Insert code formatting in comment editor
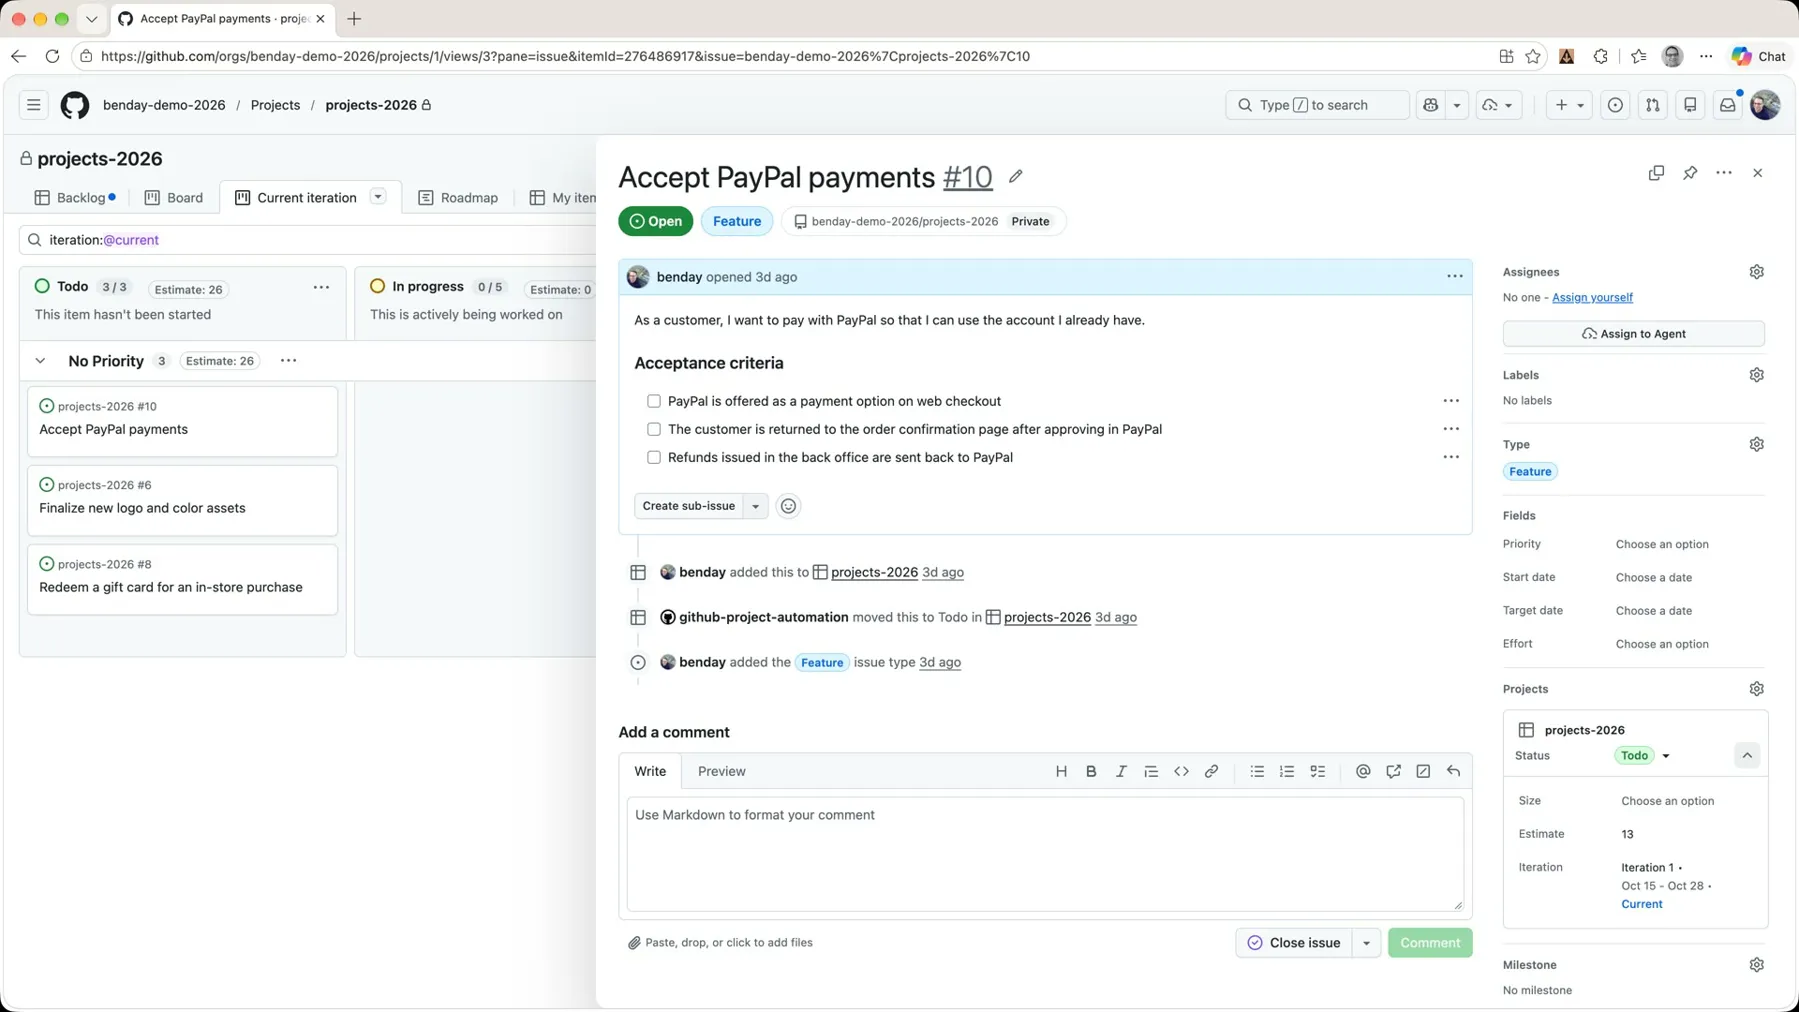The width and height of the screenshot is (1799, 1012). tap(1181, 771)
